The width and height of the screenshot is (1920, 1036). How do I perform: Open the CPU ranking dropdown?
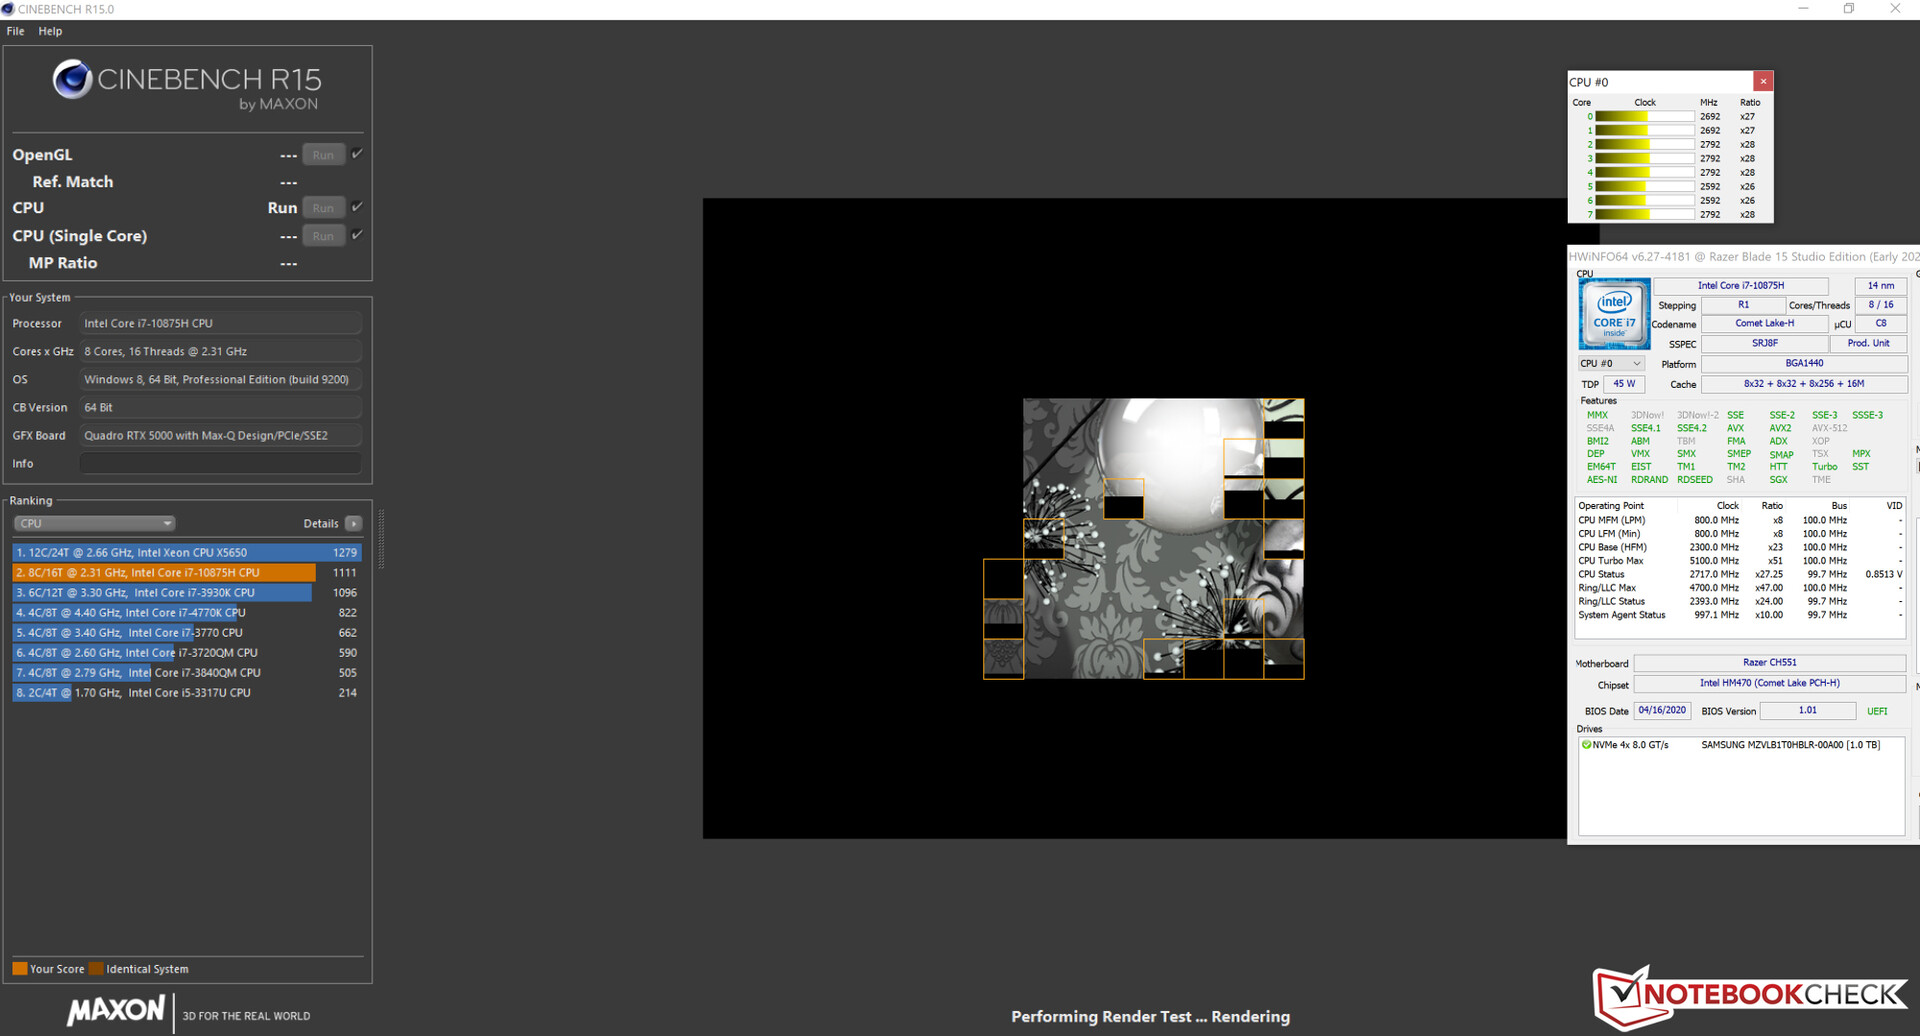tap(95, 523)
